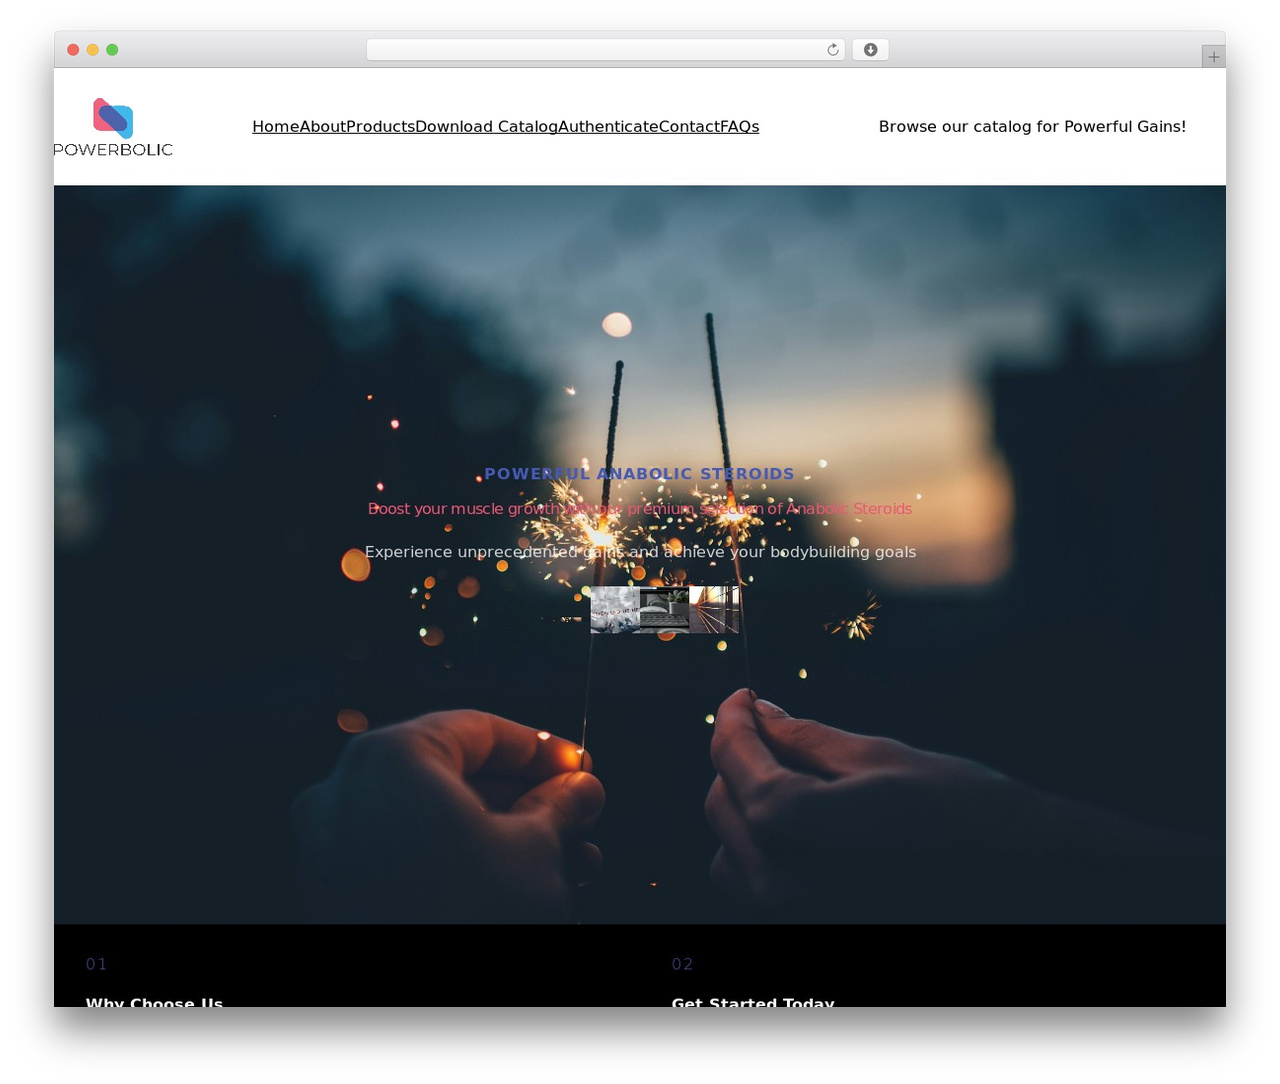Open the browser downloads icon
The height and width of the screenshot is (1084, 1280).
(x=871, y=50)
